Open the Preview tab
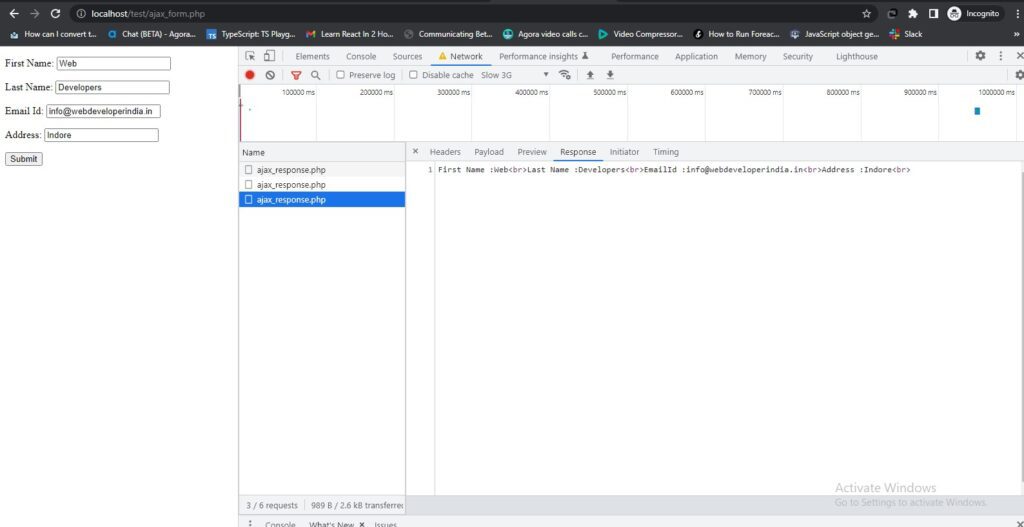Image resolution: width=1024 pixels, height=527 pixels. coord(532,152)
